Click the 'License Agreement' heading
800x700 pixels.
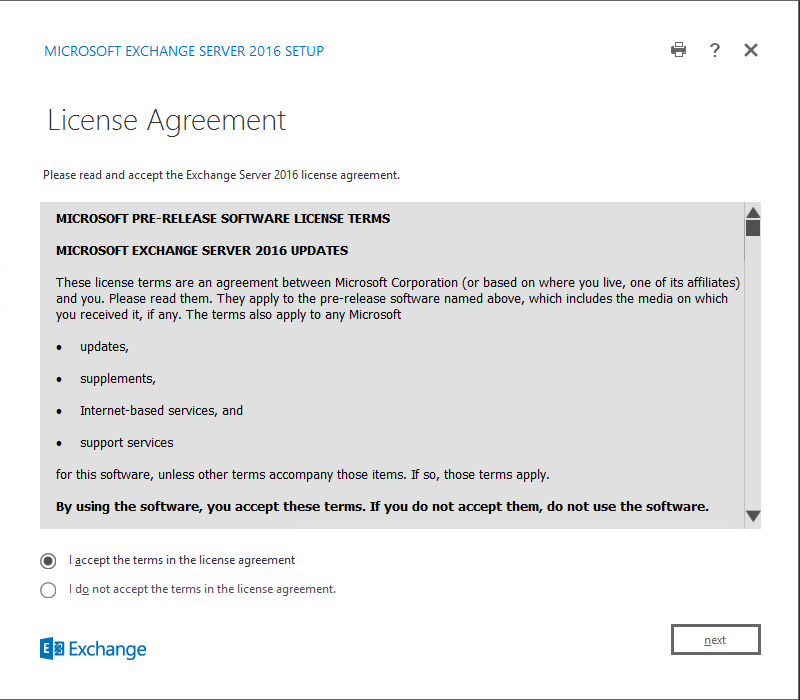point(166,121)
